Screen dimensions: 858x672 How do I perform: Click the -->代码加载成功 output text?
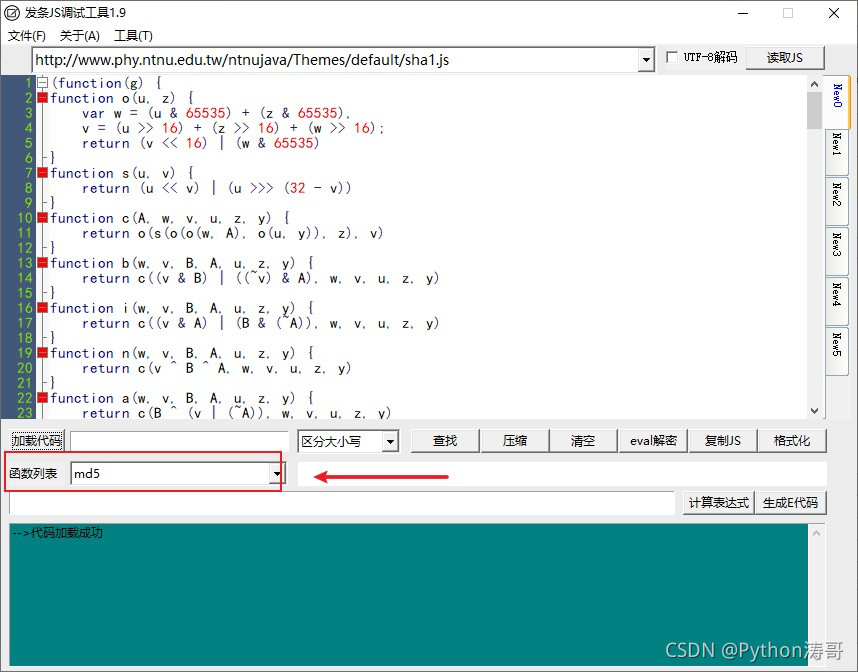(x=57, y=532)
